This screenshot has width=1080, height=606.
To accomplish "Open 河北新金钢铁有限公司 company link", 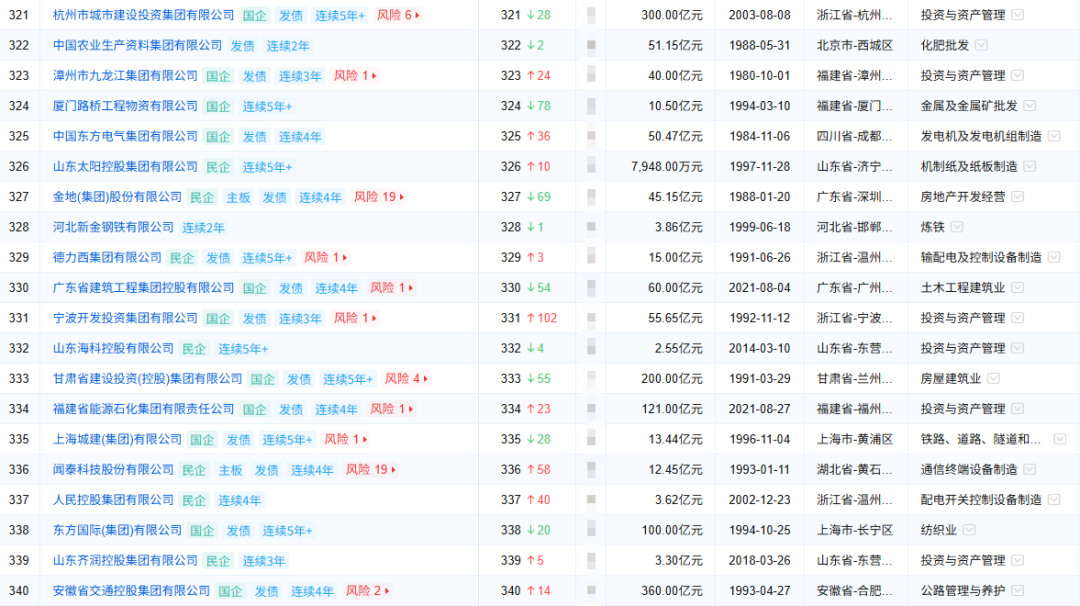I will point(113,227).
